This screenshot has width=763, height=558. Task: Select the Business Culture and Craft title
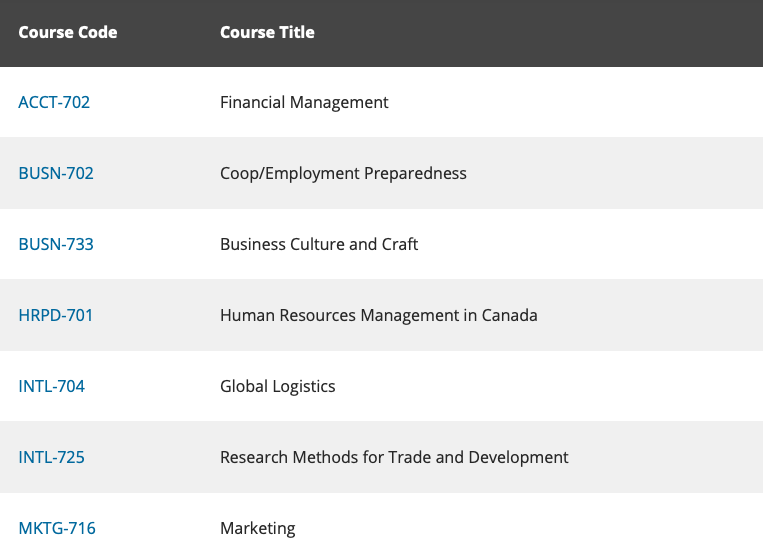click(319, 244)
